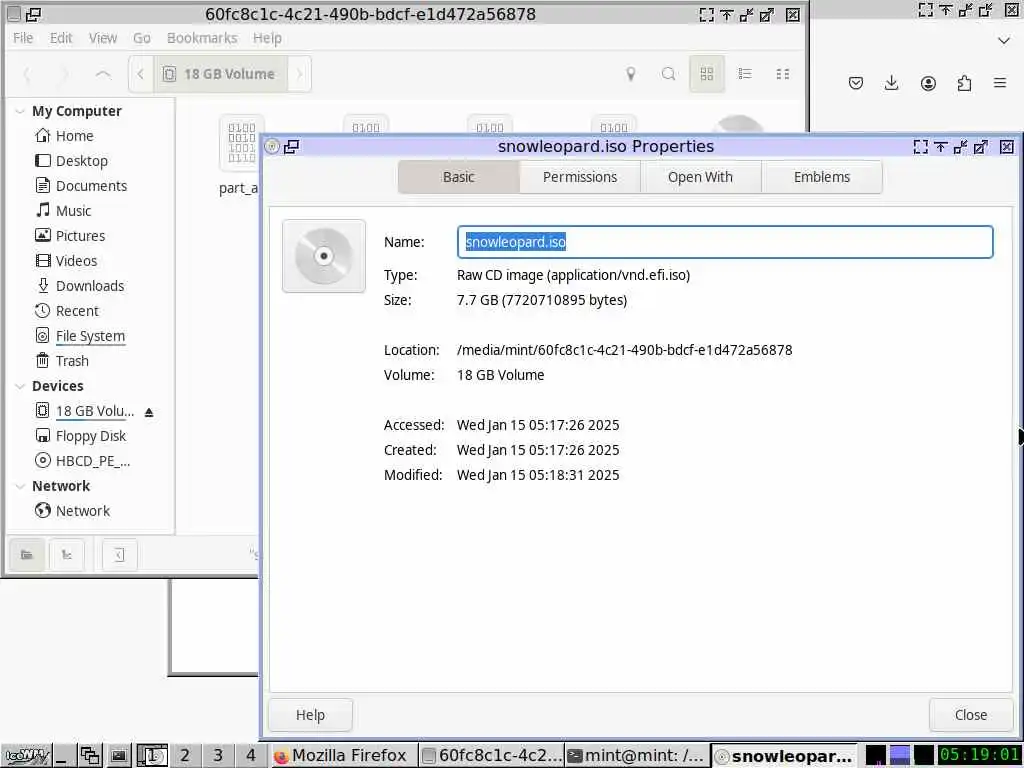Viewport: 1024px width, 768px height.
Task: Open the HBCD_PE disc device
Action: click(82, 460)
